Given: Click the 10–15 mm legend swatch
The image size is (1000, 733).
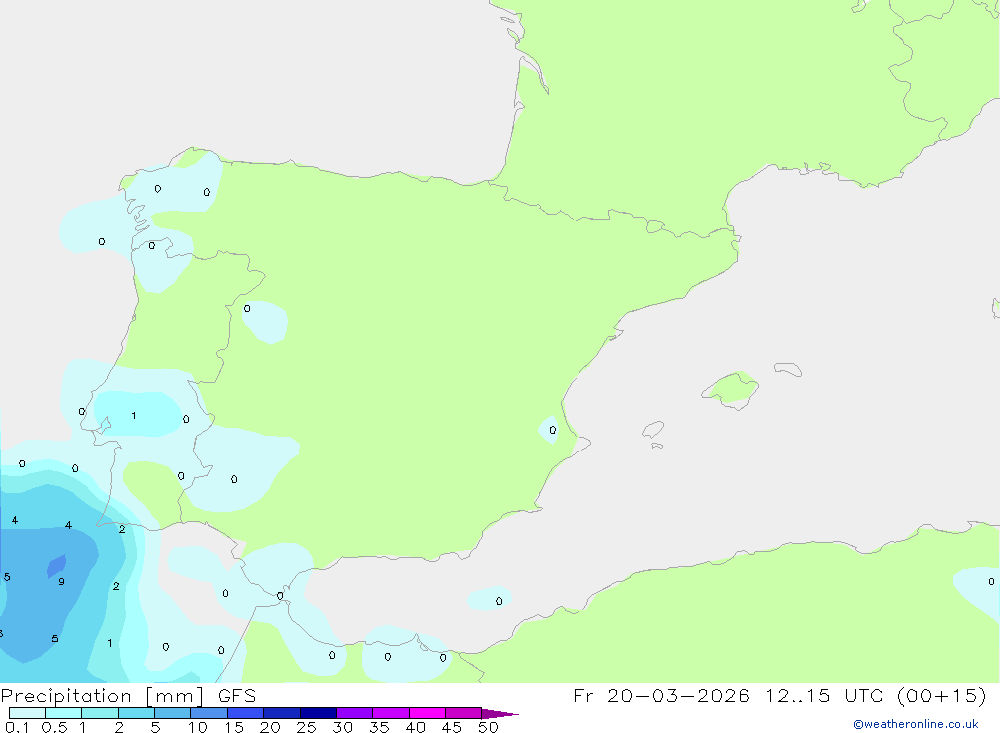Looking at the screenshot, I should 209,713.
